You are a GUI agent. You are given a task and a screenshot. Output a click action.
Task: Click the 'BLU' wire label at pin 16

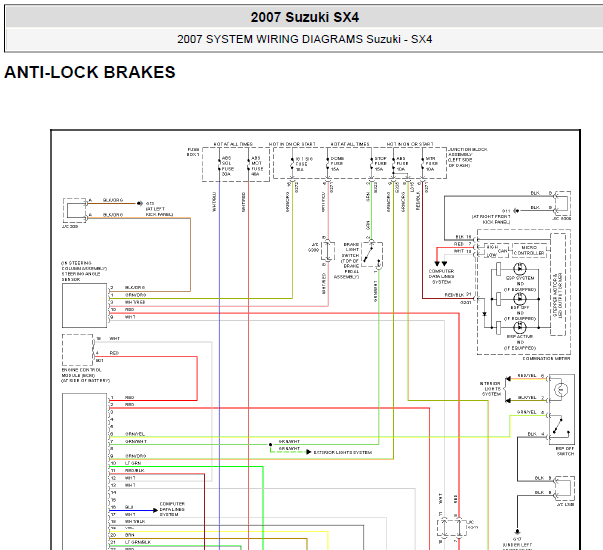[129, 507]
